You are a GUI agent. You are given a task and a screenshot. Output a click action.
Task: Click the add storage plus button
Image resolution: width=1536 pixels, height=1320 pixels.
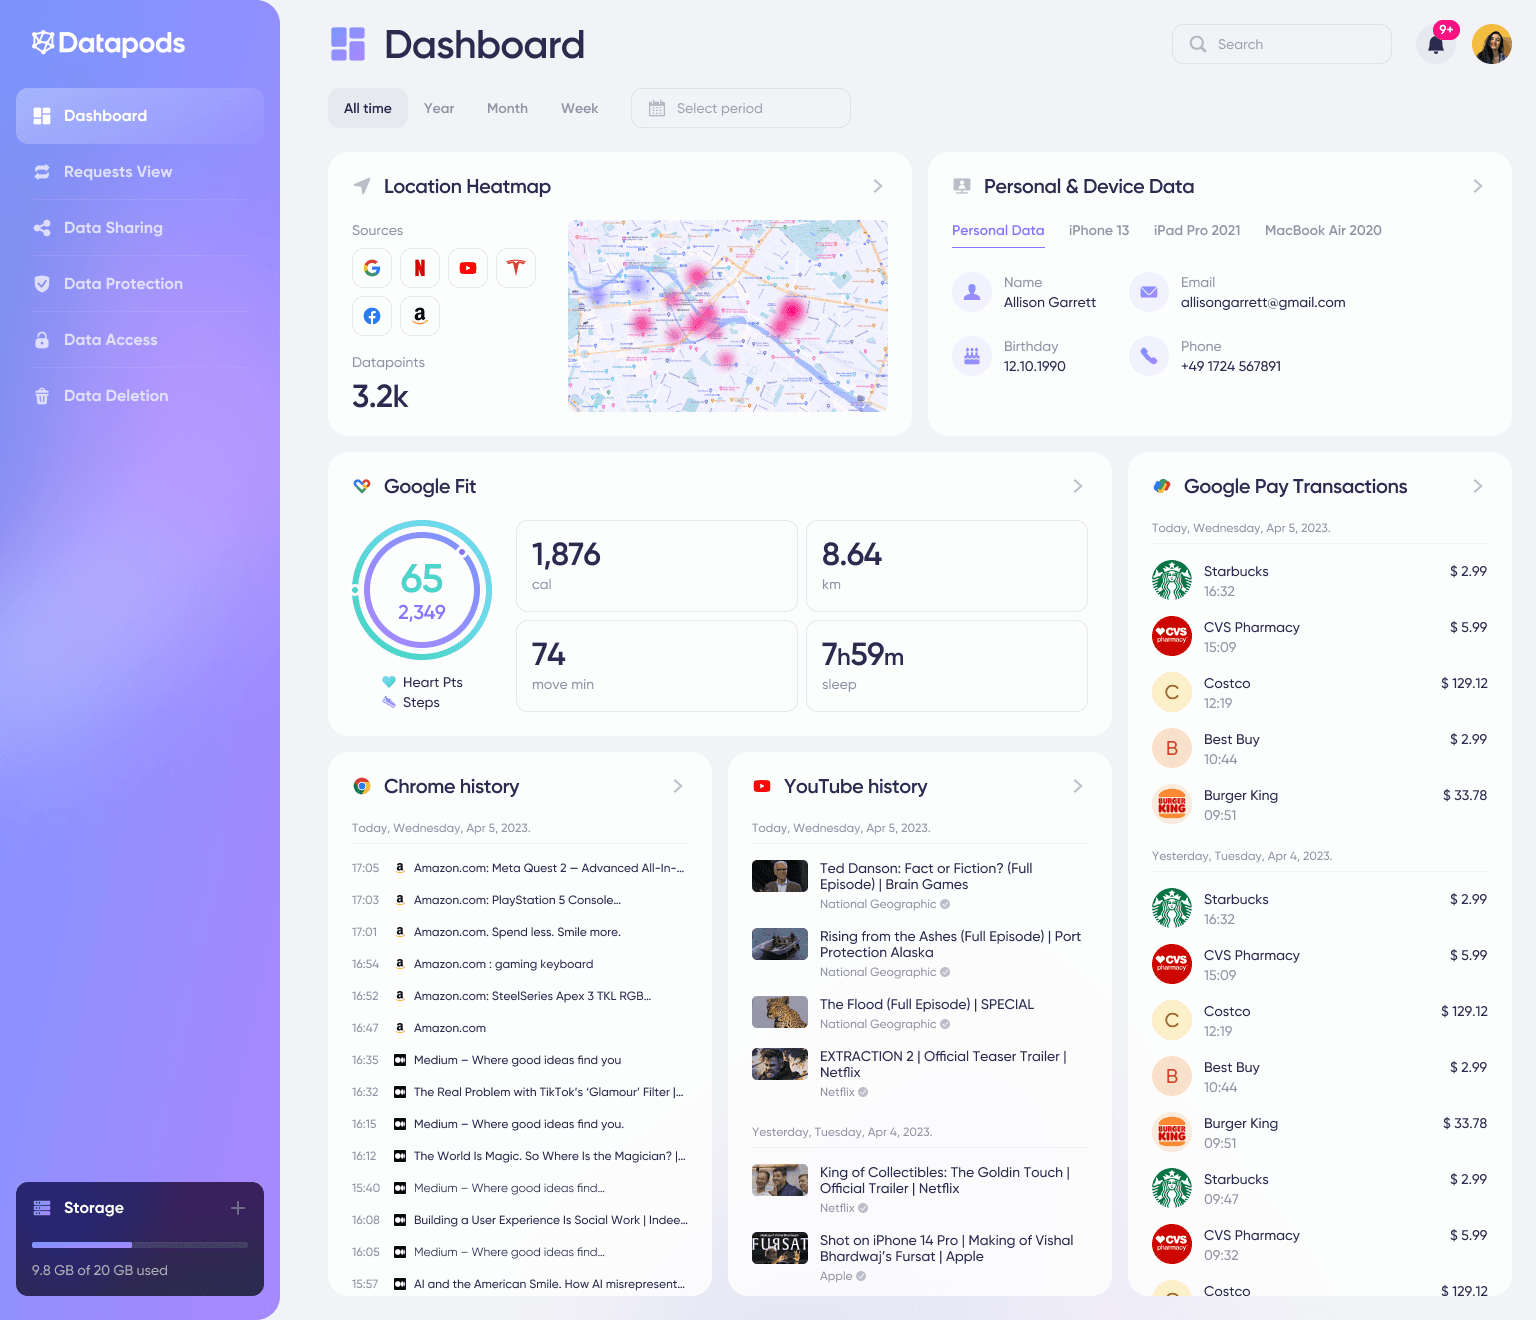(x=238, y=1208)
